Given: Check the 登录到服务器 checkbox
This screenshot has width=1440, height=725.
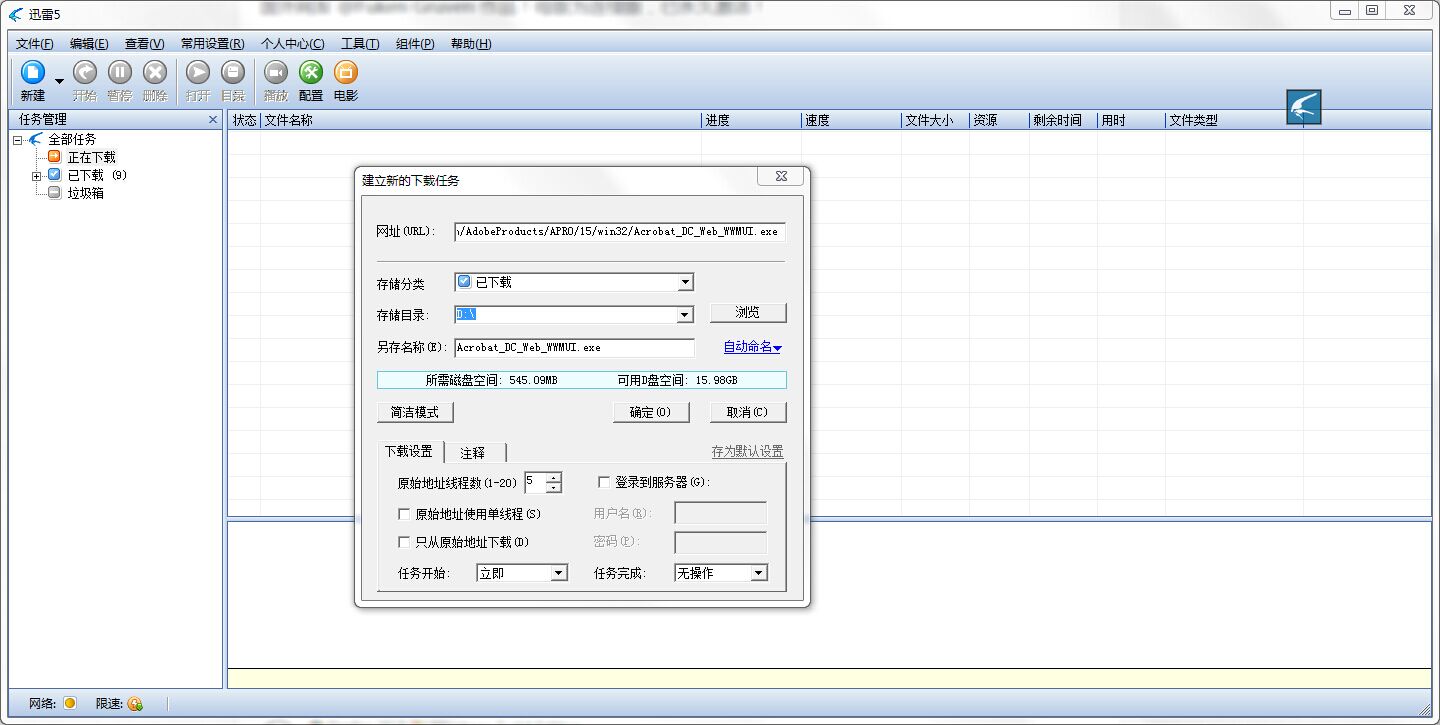Looking at the screenshot, I should pos(603,482).
